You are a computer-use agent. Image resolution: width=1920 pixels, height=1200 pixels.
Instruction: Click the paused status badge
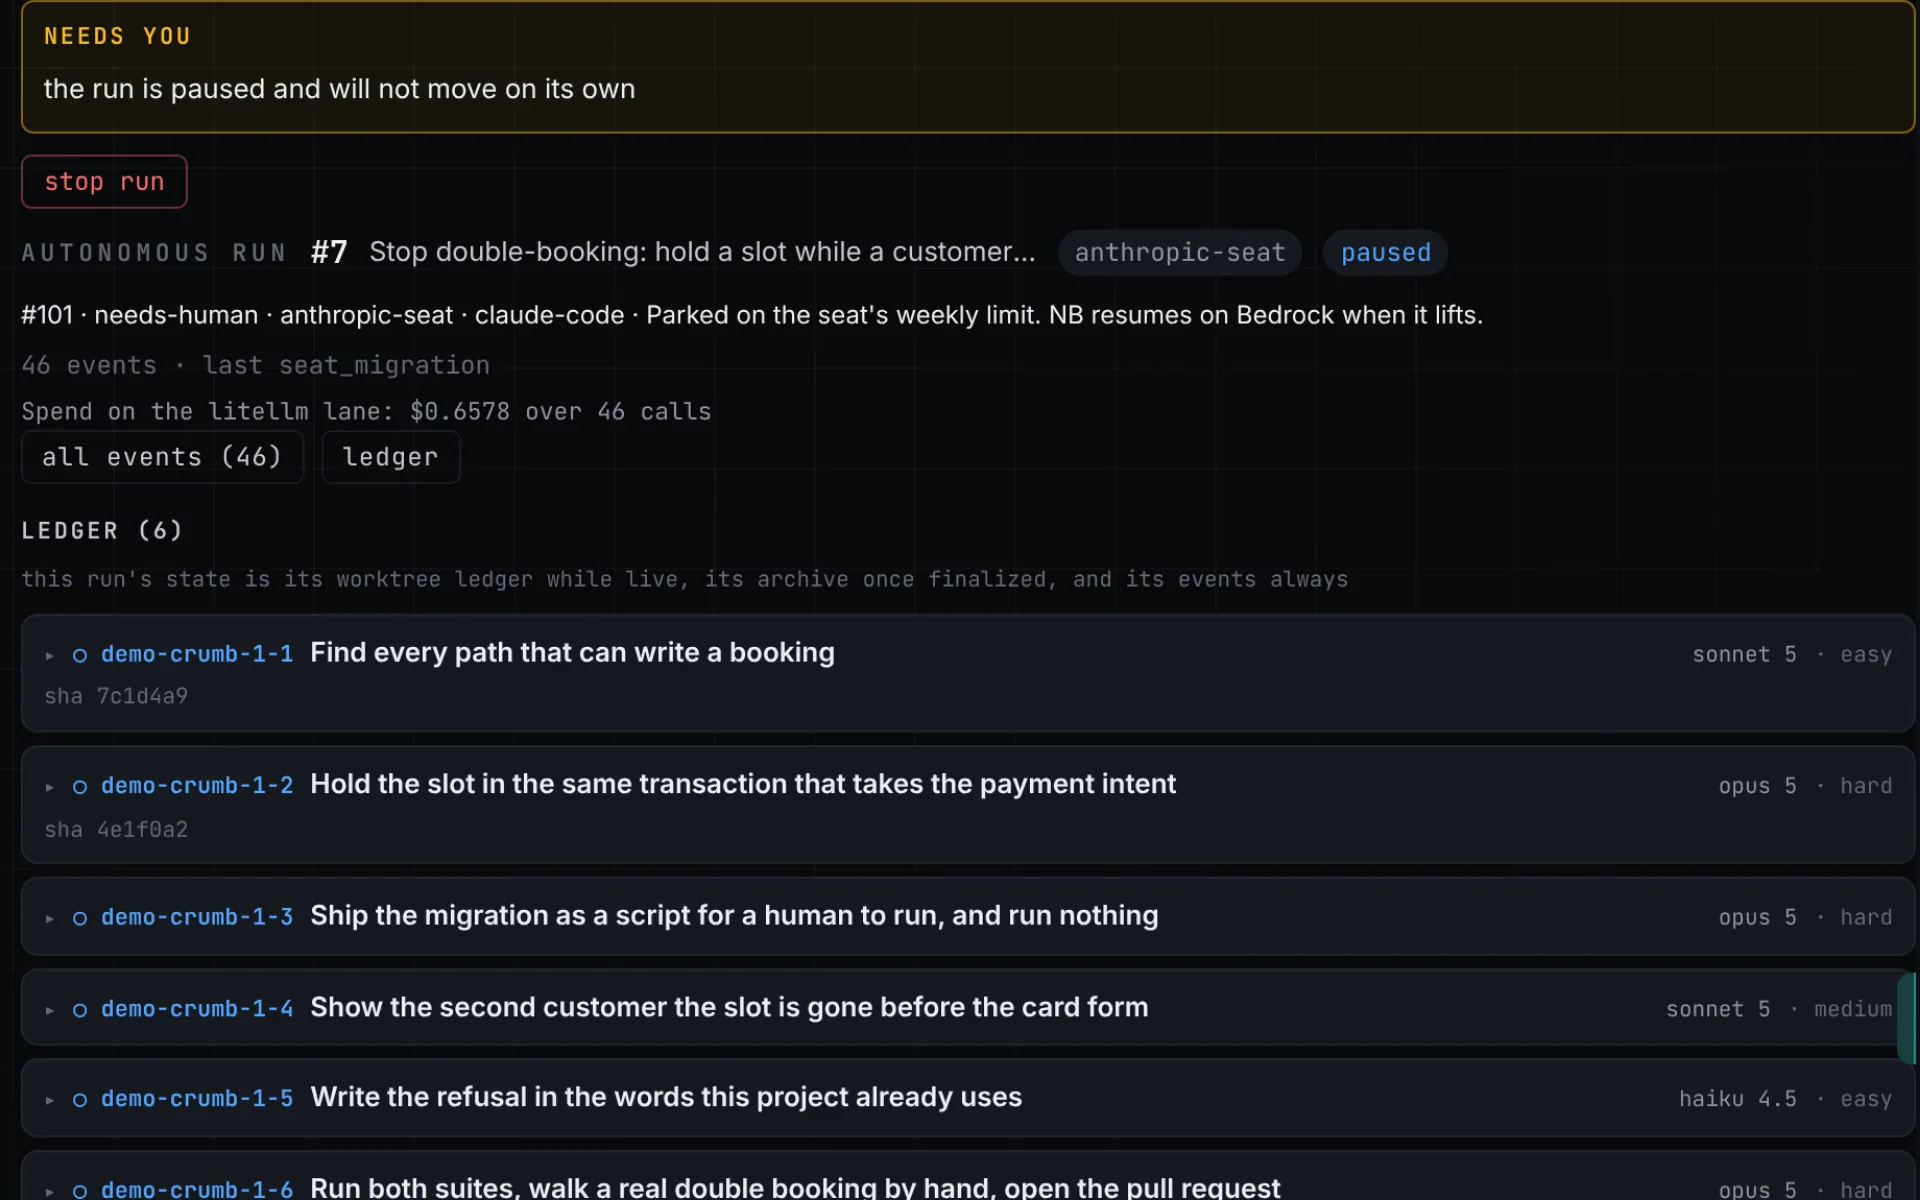tap(1385, 252)
